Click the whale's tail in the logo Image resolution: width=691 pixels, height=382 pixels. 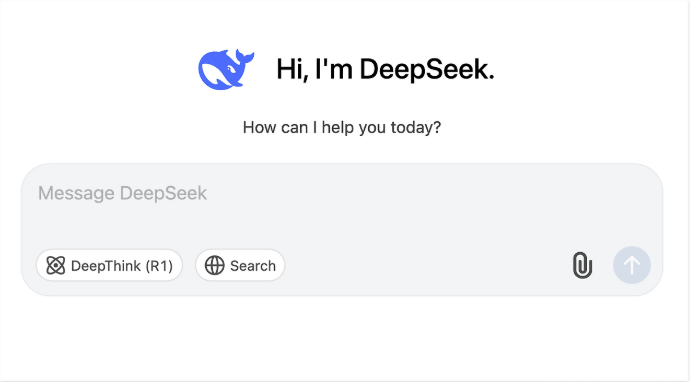pos(245,58)
